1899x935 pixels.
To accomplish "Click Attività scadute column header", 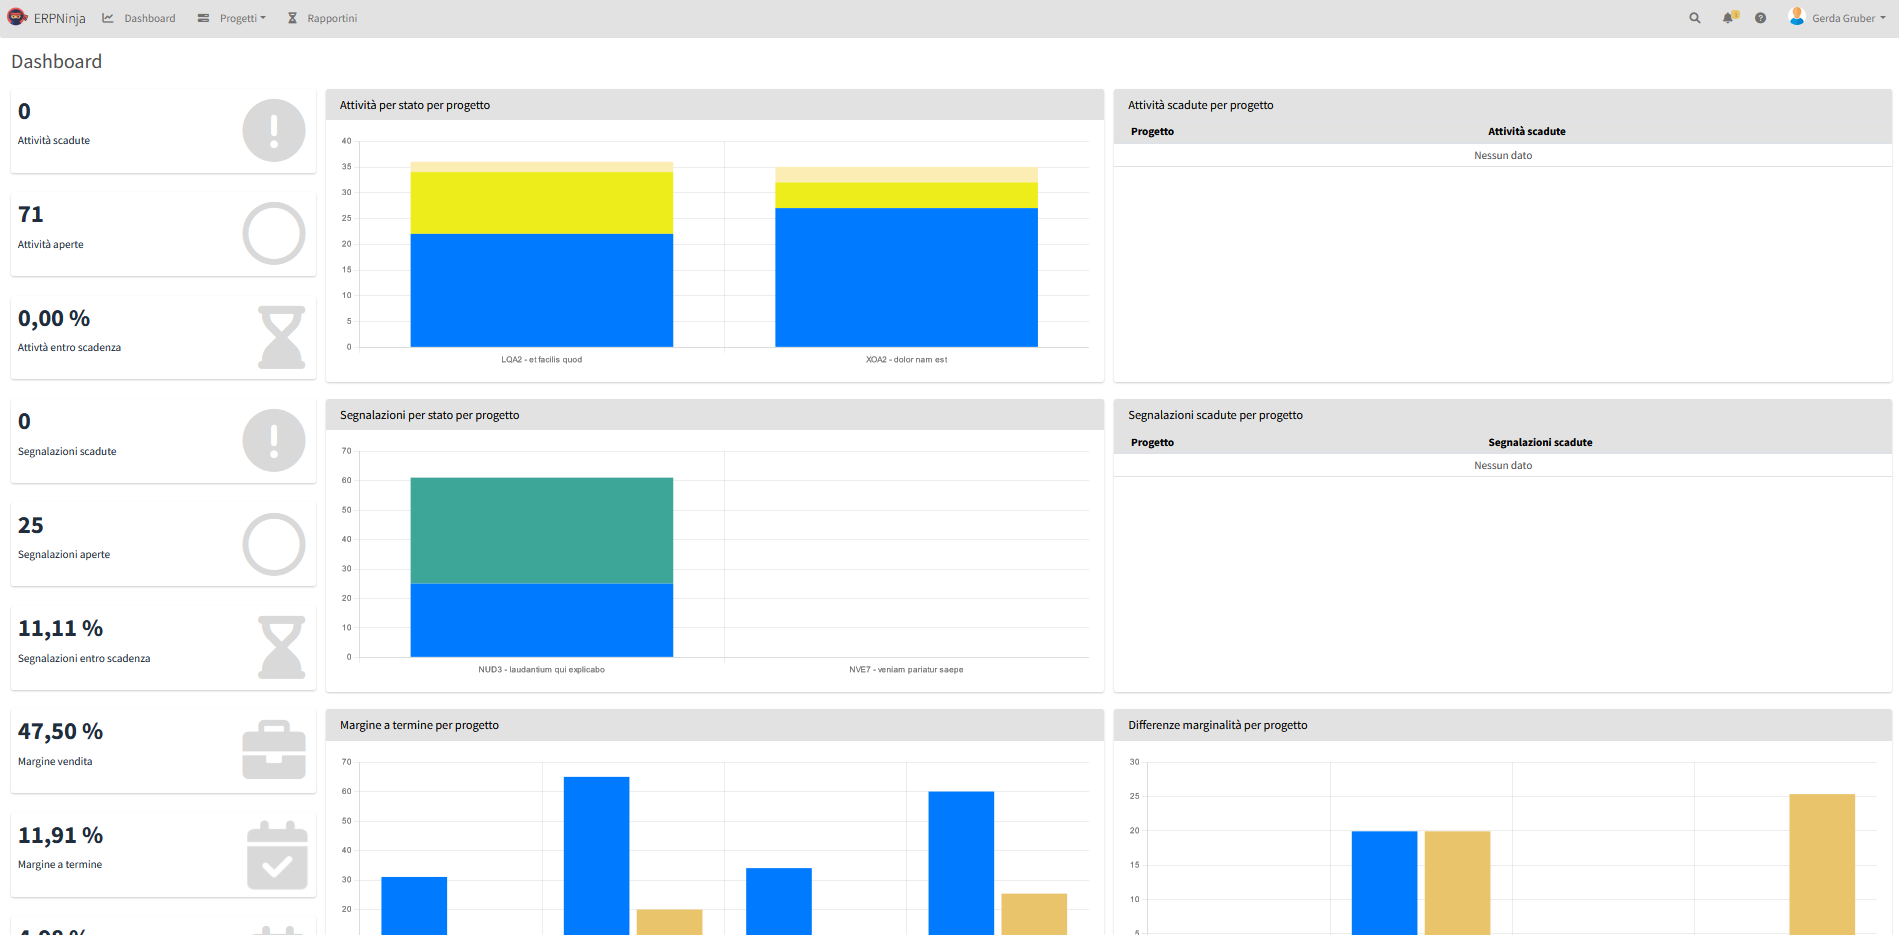I will pyautogui.click(x=1527, y=131).
